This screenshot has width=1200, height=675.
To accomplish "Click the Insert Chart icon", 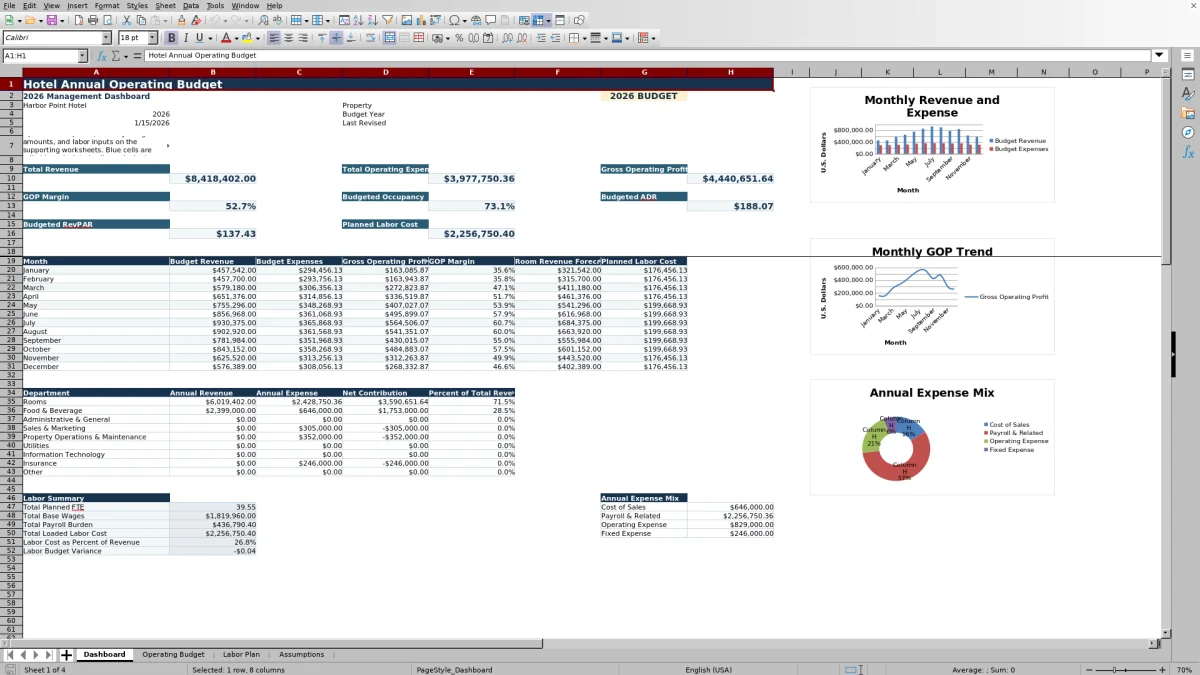I will [x=421, y=20].
